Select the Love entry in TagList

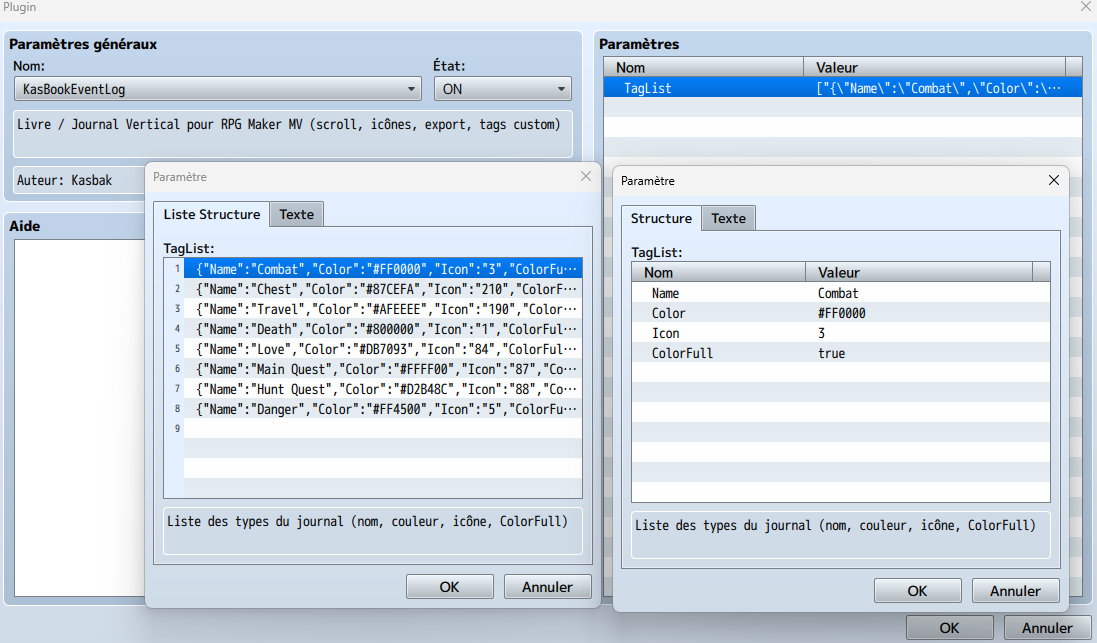click(383, 349)
